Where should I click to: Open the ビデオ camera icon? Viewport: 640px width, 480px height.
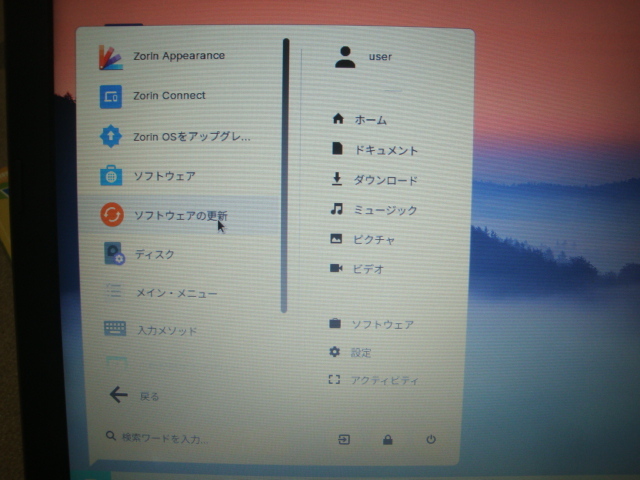[x=336, y=268]
